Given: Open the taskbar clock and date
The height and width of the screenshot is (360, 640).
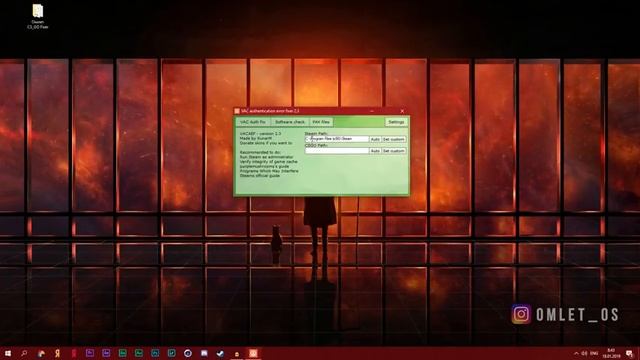Looking at the screenshot, I should (x=611, y=353).
